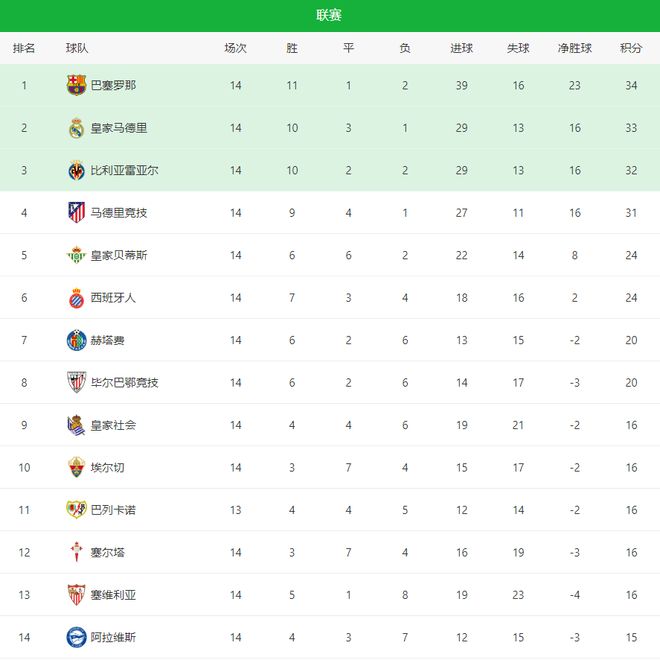Click the Real Madrid club crest icon

click(76, 128)
